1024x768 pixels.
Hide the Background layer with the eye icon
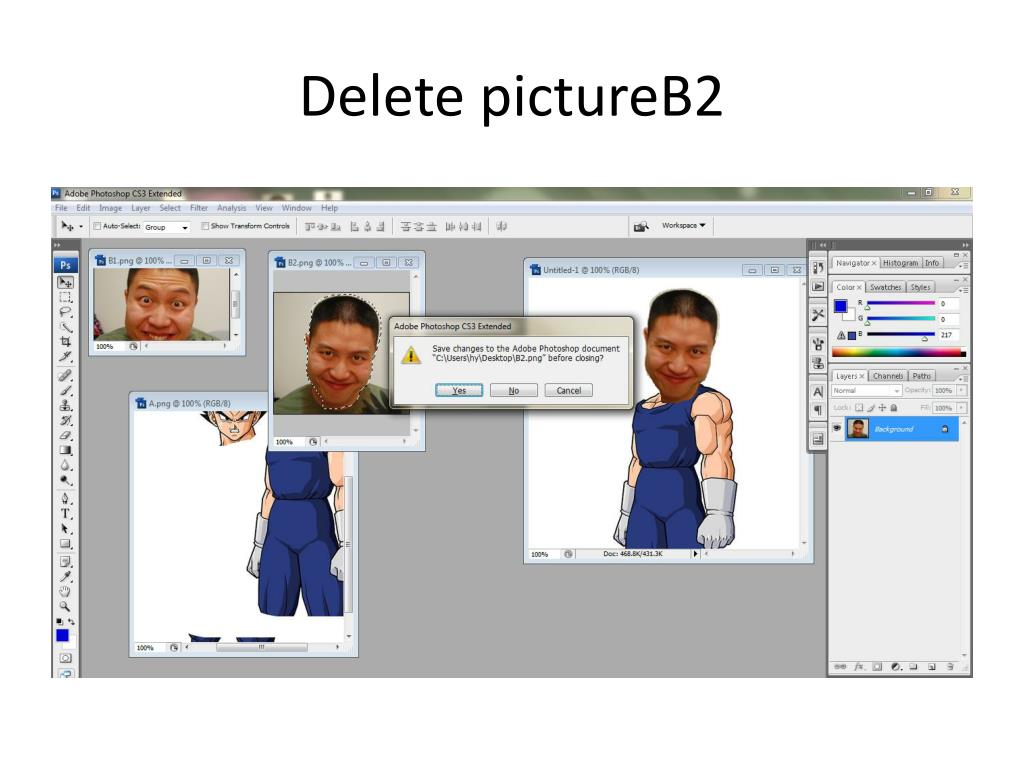[837, 428]
